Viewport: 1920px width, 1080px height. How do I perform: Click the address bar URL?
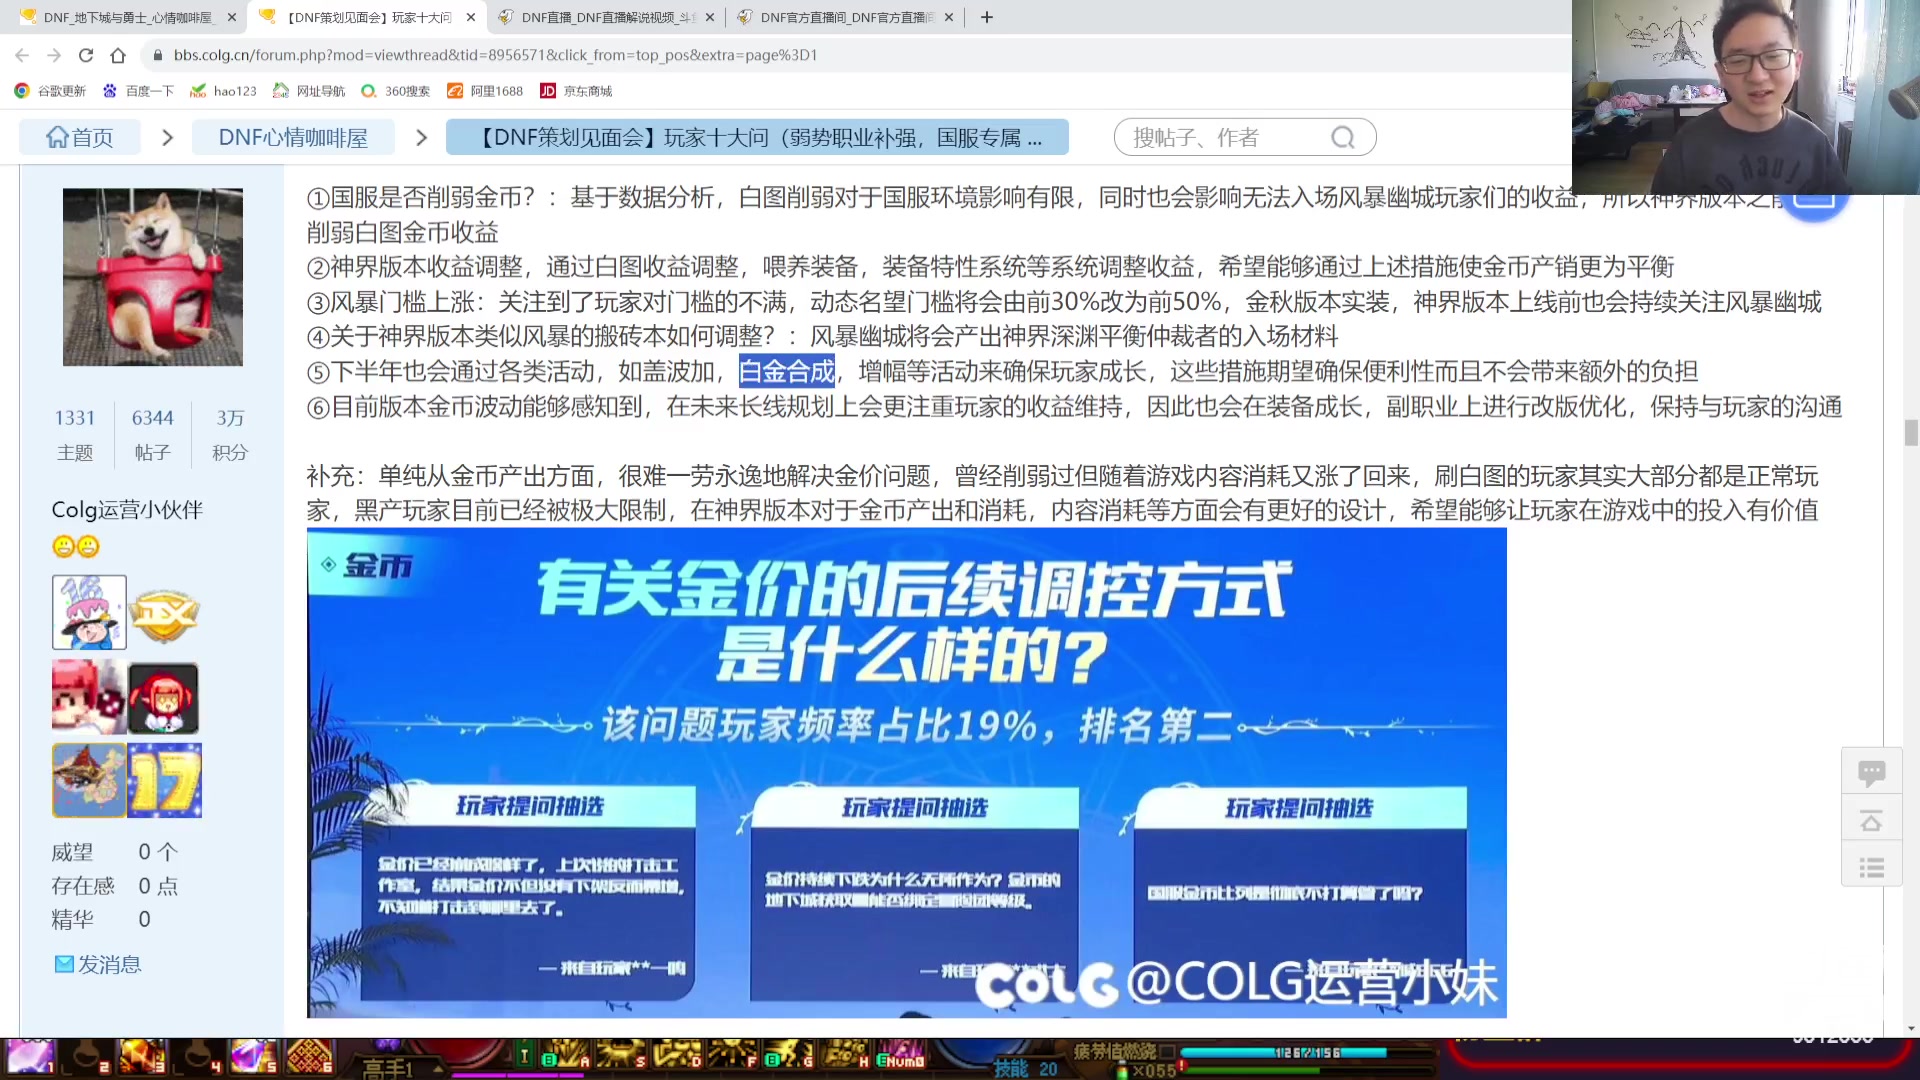pyautogui.click(x=495, y=55)
